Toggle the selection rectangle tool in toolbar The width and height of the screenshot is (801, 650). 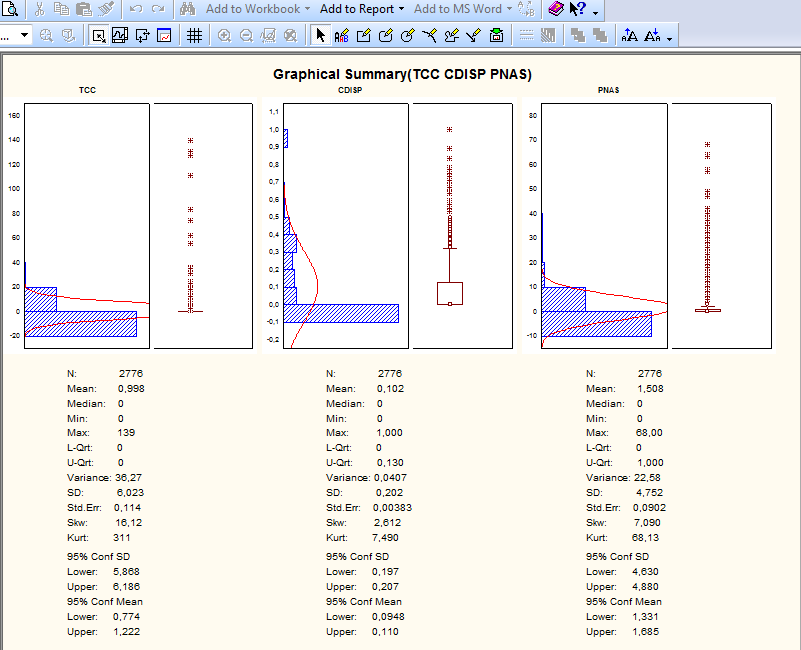tap(99, 35)
